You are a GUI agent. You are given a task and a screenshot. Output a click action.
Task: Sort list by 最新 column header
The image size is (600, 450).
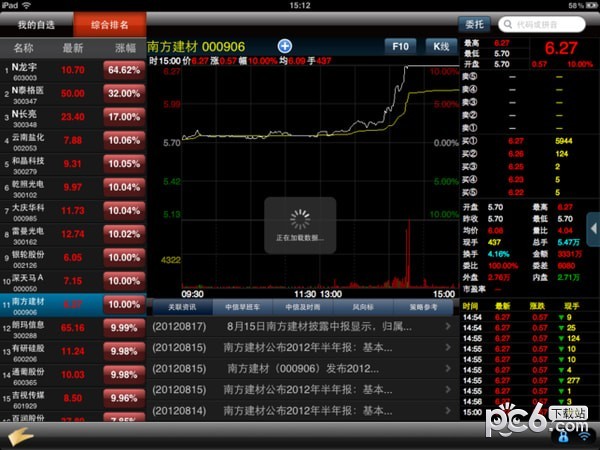pos(73,48)
